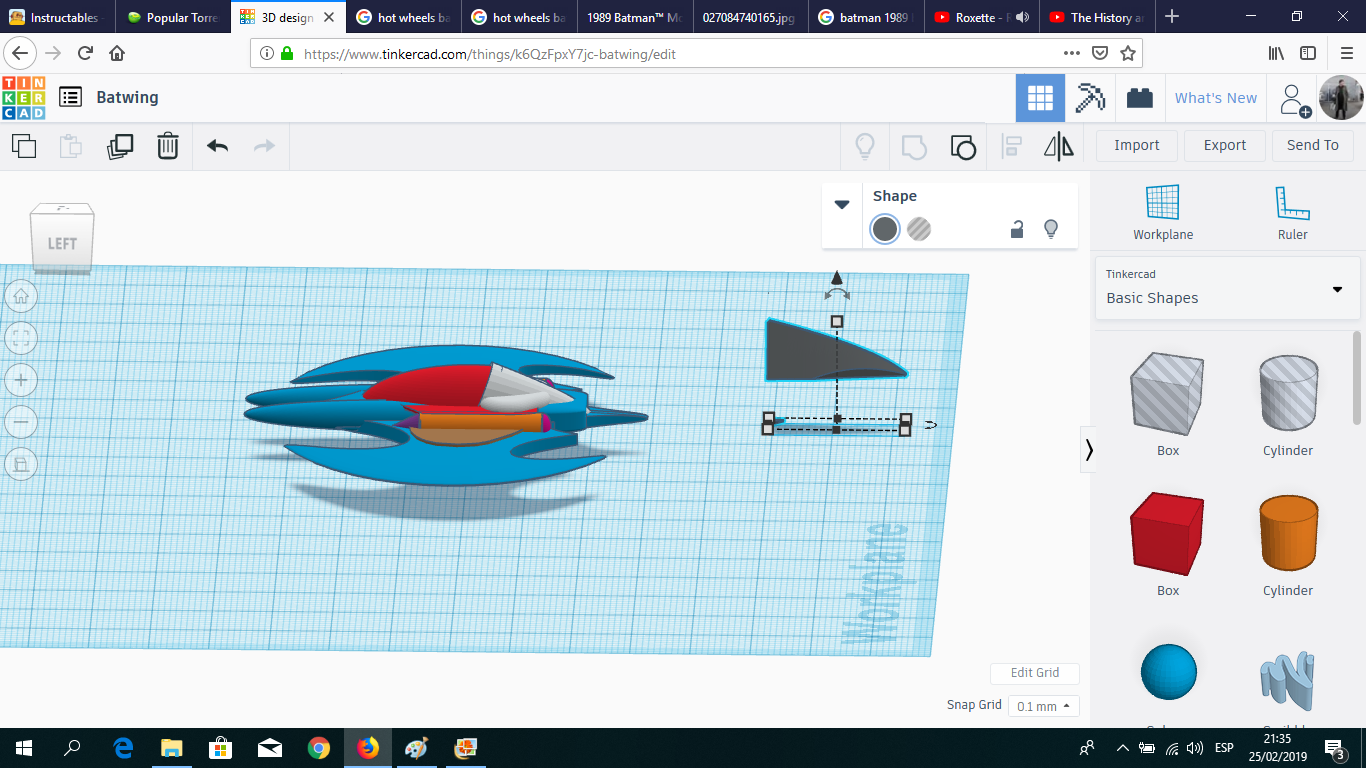This screenshot has height=768, width=1366.
Task: Select the Solid shape mode swatch
Action: coord(885,229)
